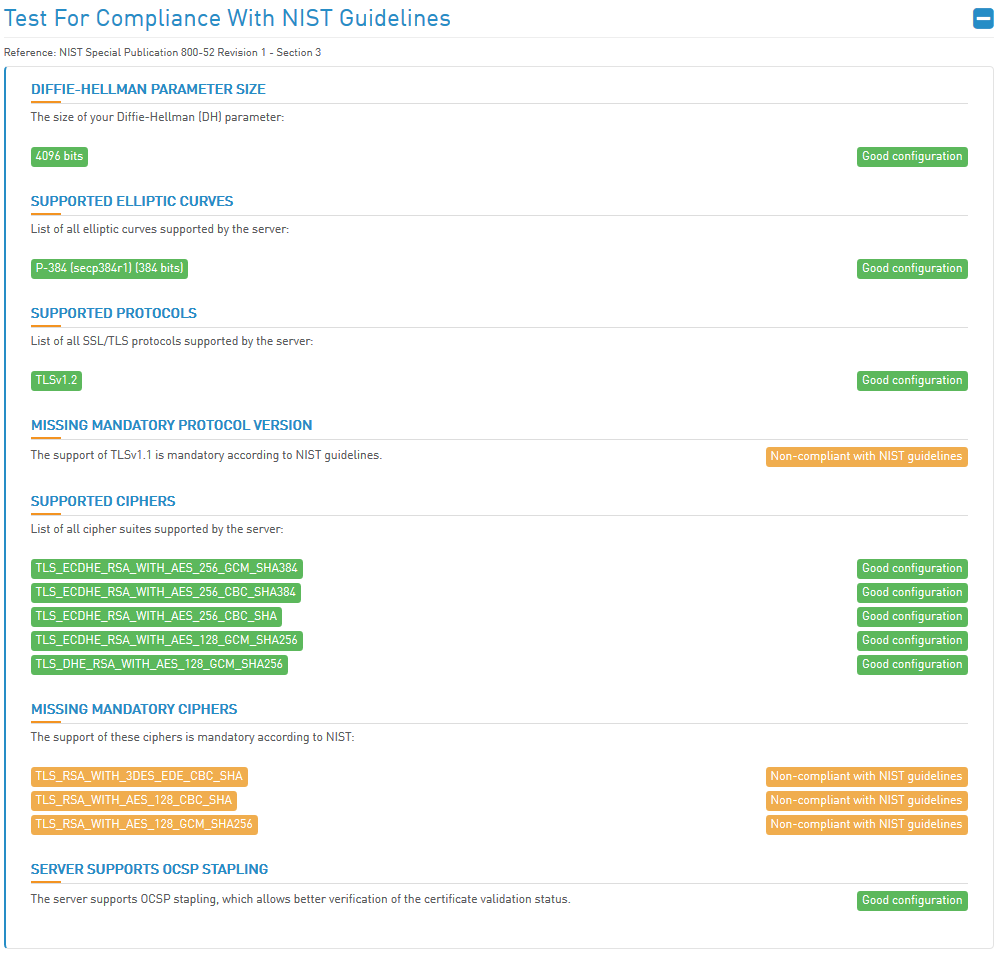Select the TLS_ECDHE_RSA_WITH_AES_256_CBC_SHA cipher
This screenshot has height=956, width=1000.
click(x=156, y=616)
